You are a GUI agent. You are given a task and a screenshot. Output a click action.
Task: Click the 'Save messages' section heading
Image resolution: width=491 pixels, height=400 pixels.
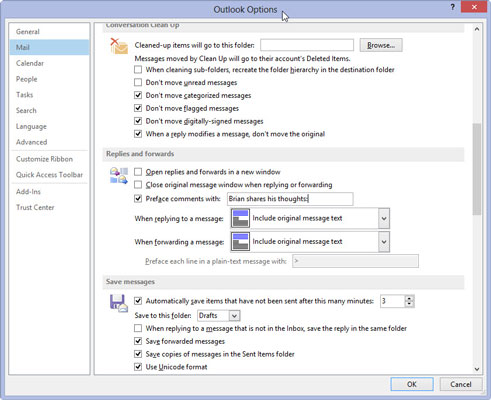(x=130, y=282)
